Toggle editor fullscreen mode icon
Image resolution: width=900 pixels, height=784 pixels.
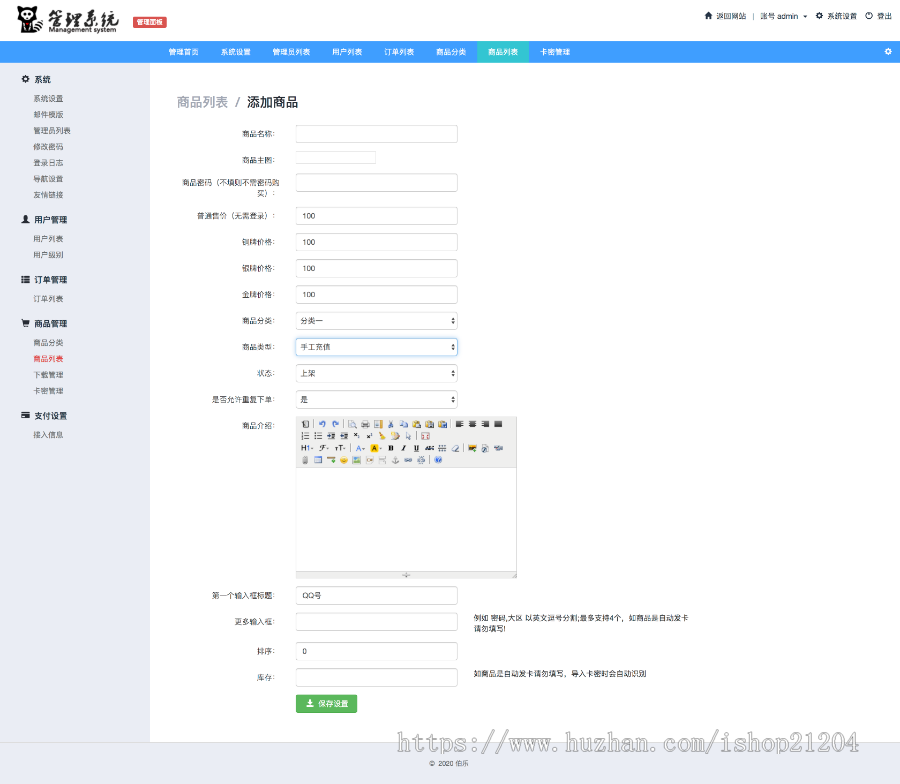click(425, 436)
